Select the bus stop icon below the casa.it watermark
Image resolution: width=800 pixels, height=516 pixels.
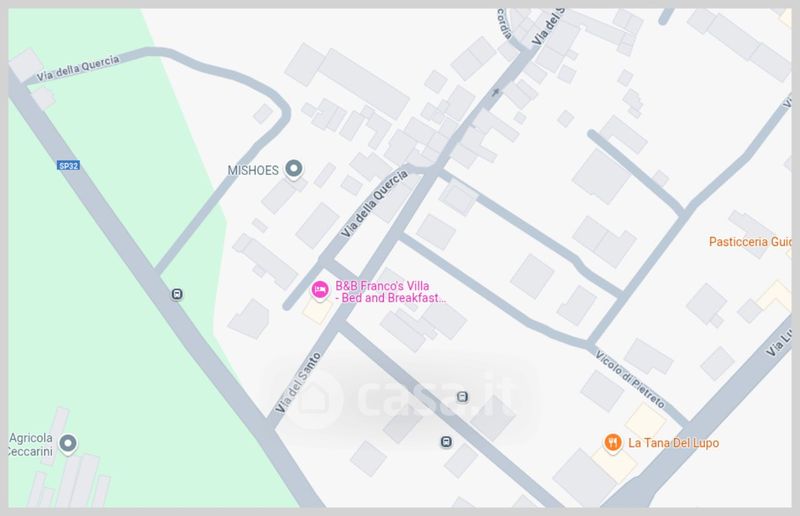[446, 441]
